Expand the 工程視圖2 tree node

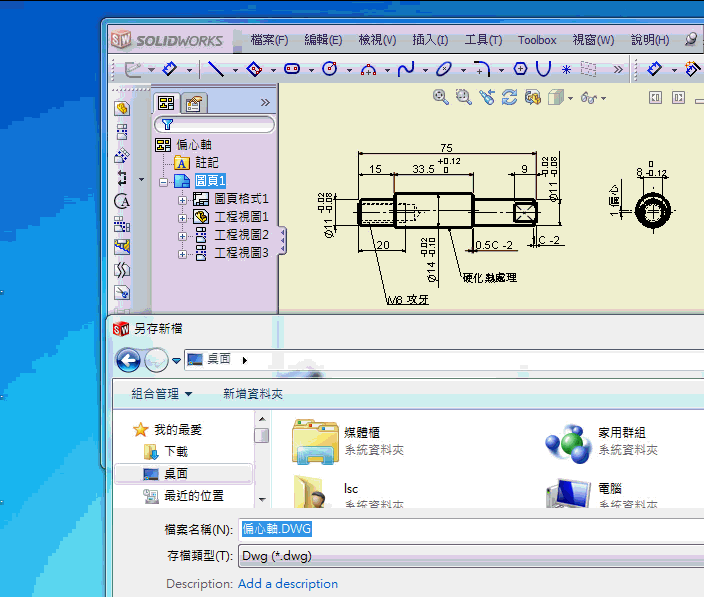[182, 236]
